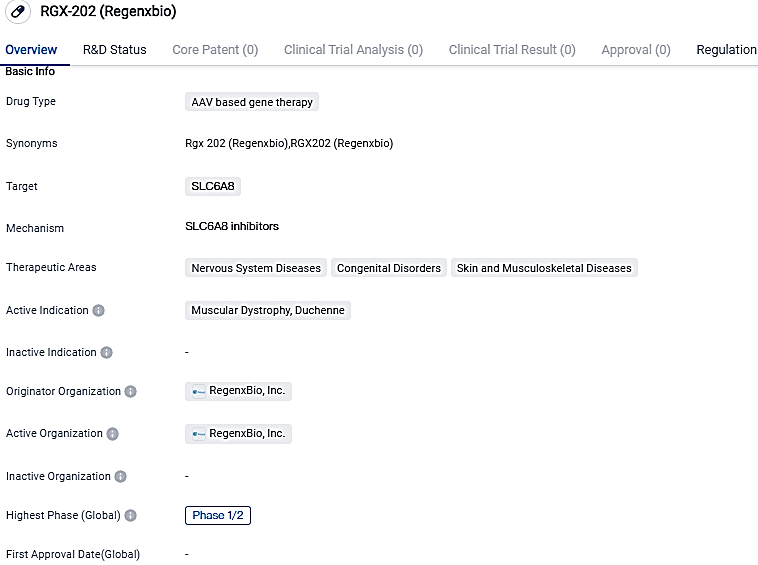Click the SLC6A8 target tag
Viewport: 758px width, 565px height.
click(213, 186)
